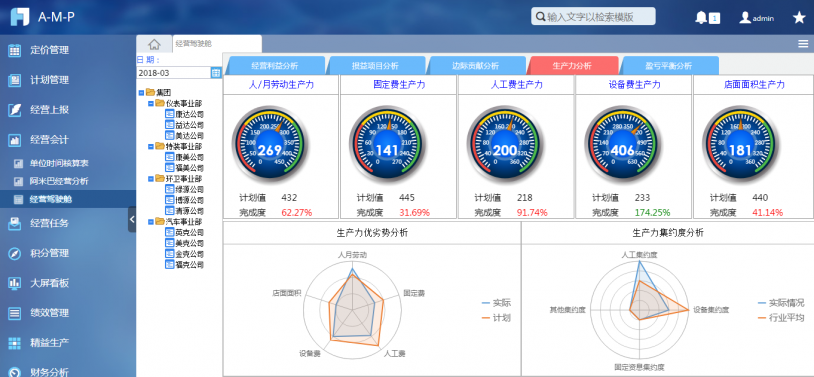This screenshot has width=814, height=377.
Task: Collapse the 特装事业部 tree node
Action: (x=151, y=146)
